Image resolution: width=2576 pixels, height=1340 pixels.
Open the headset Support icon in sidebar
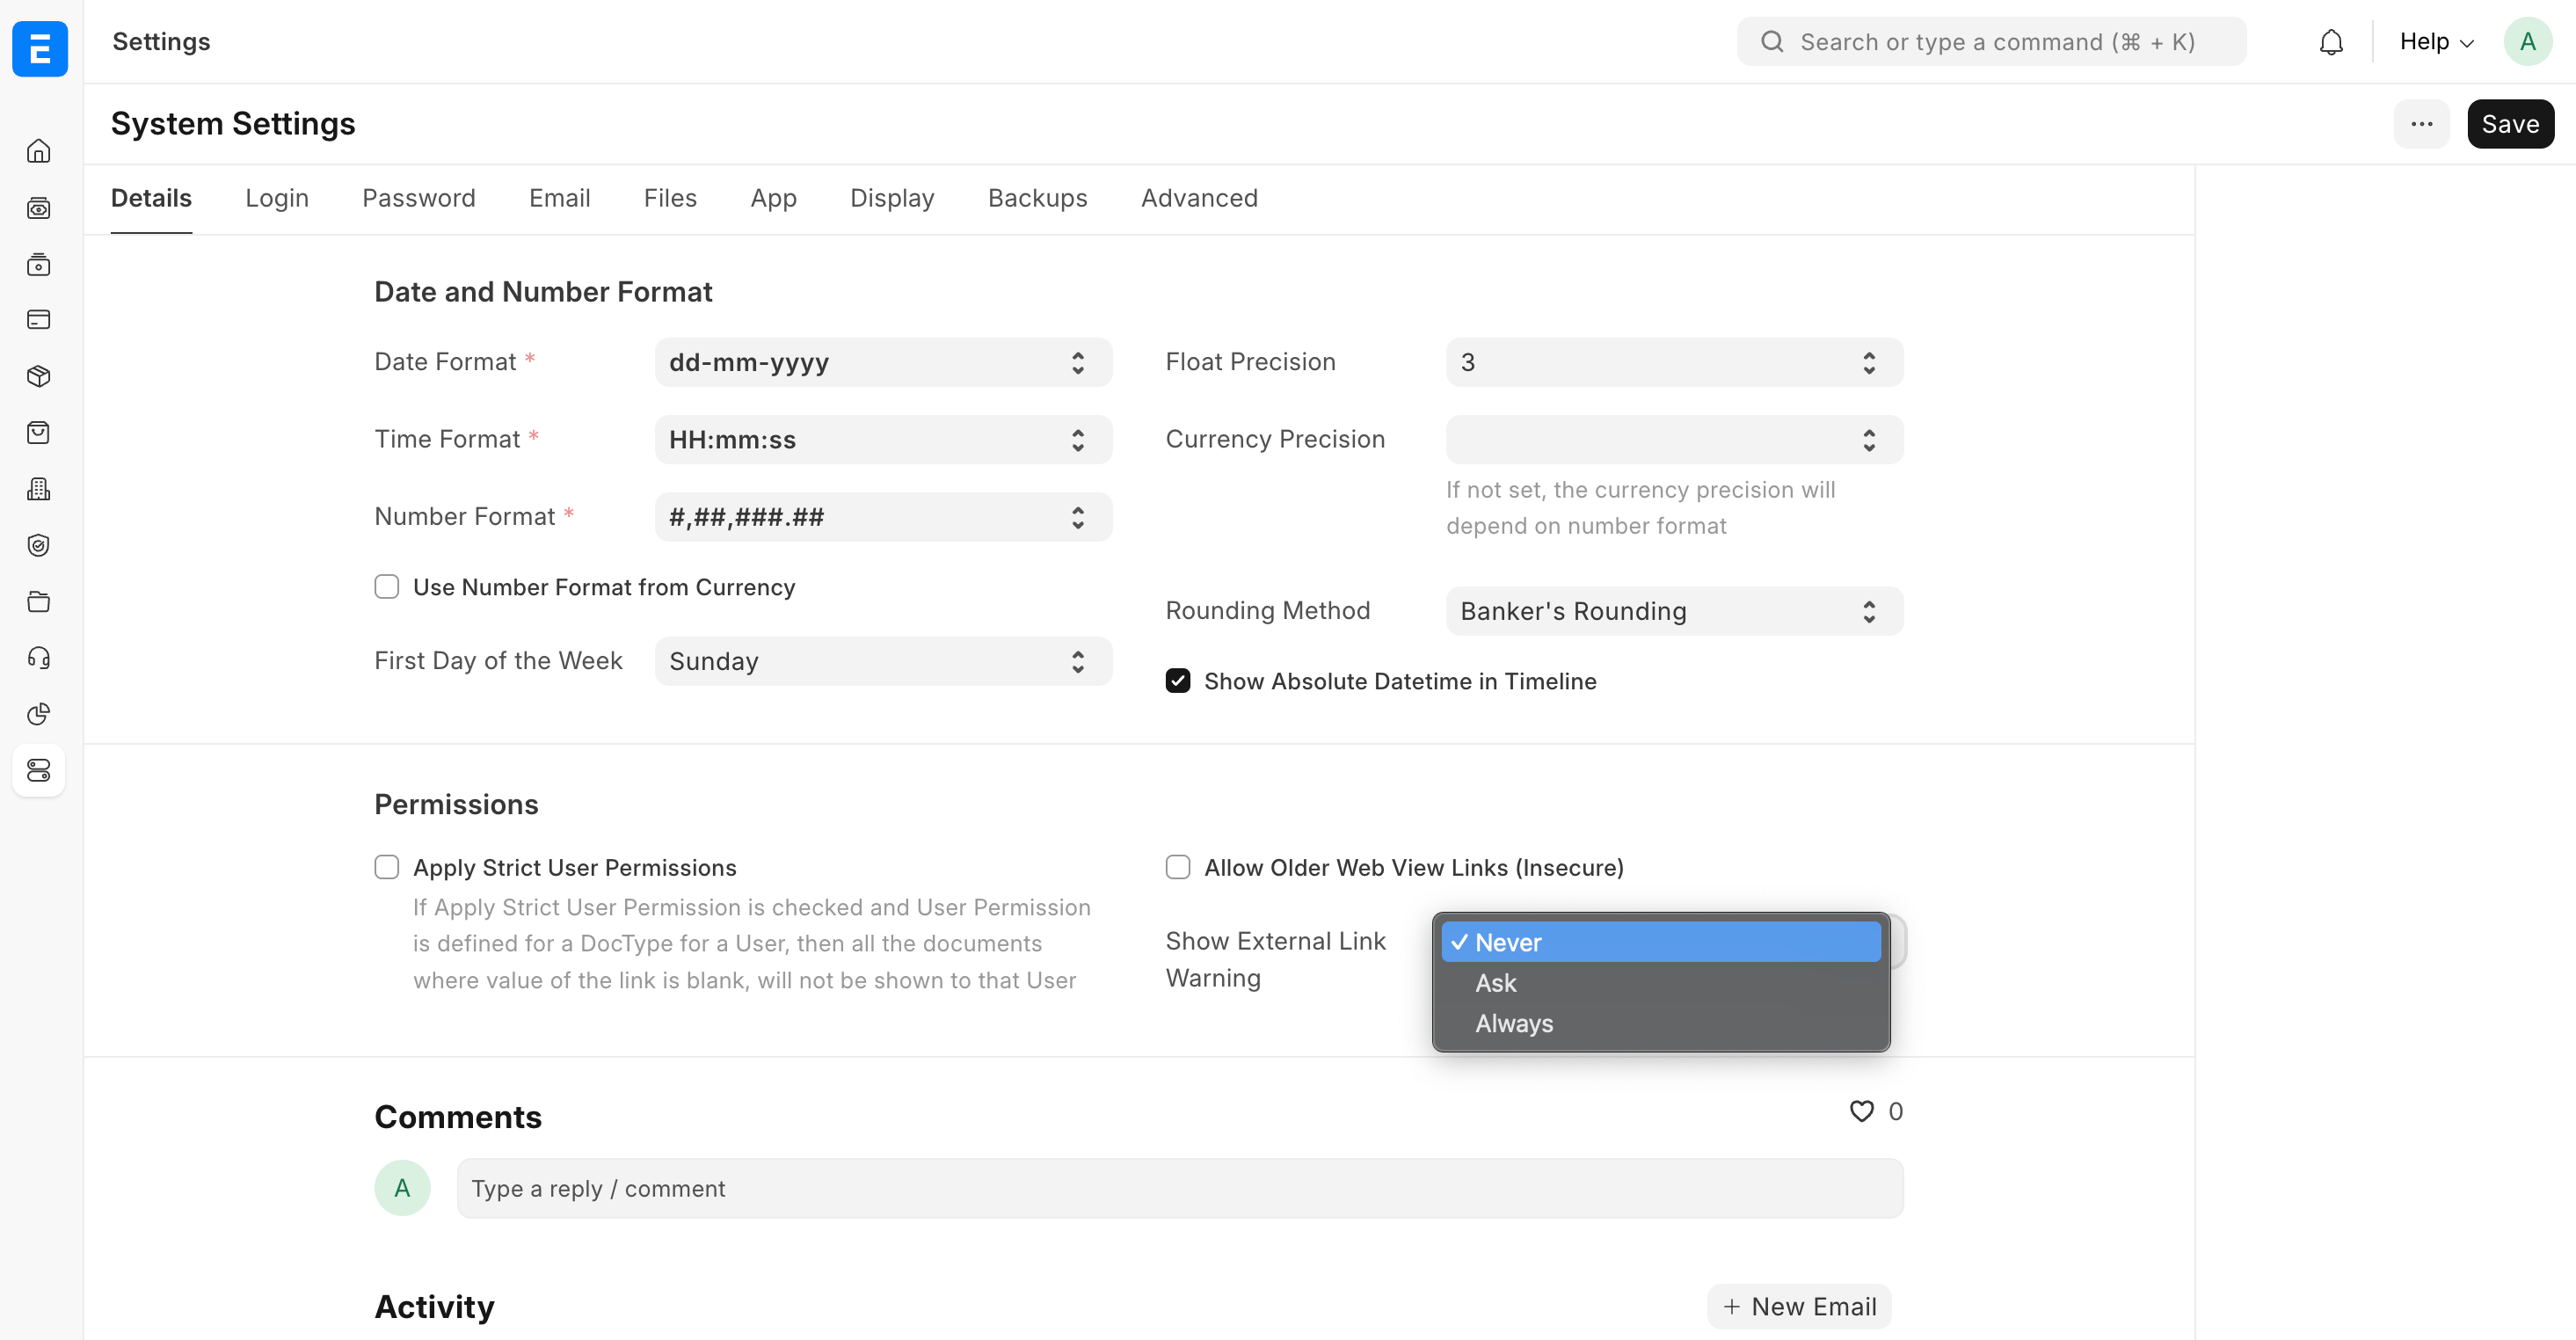39,658
